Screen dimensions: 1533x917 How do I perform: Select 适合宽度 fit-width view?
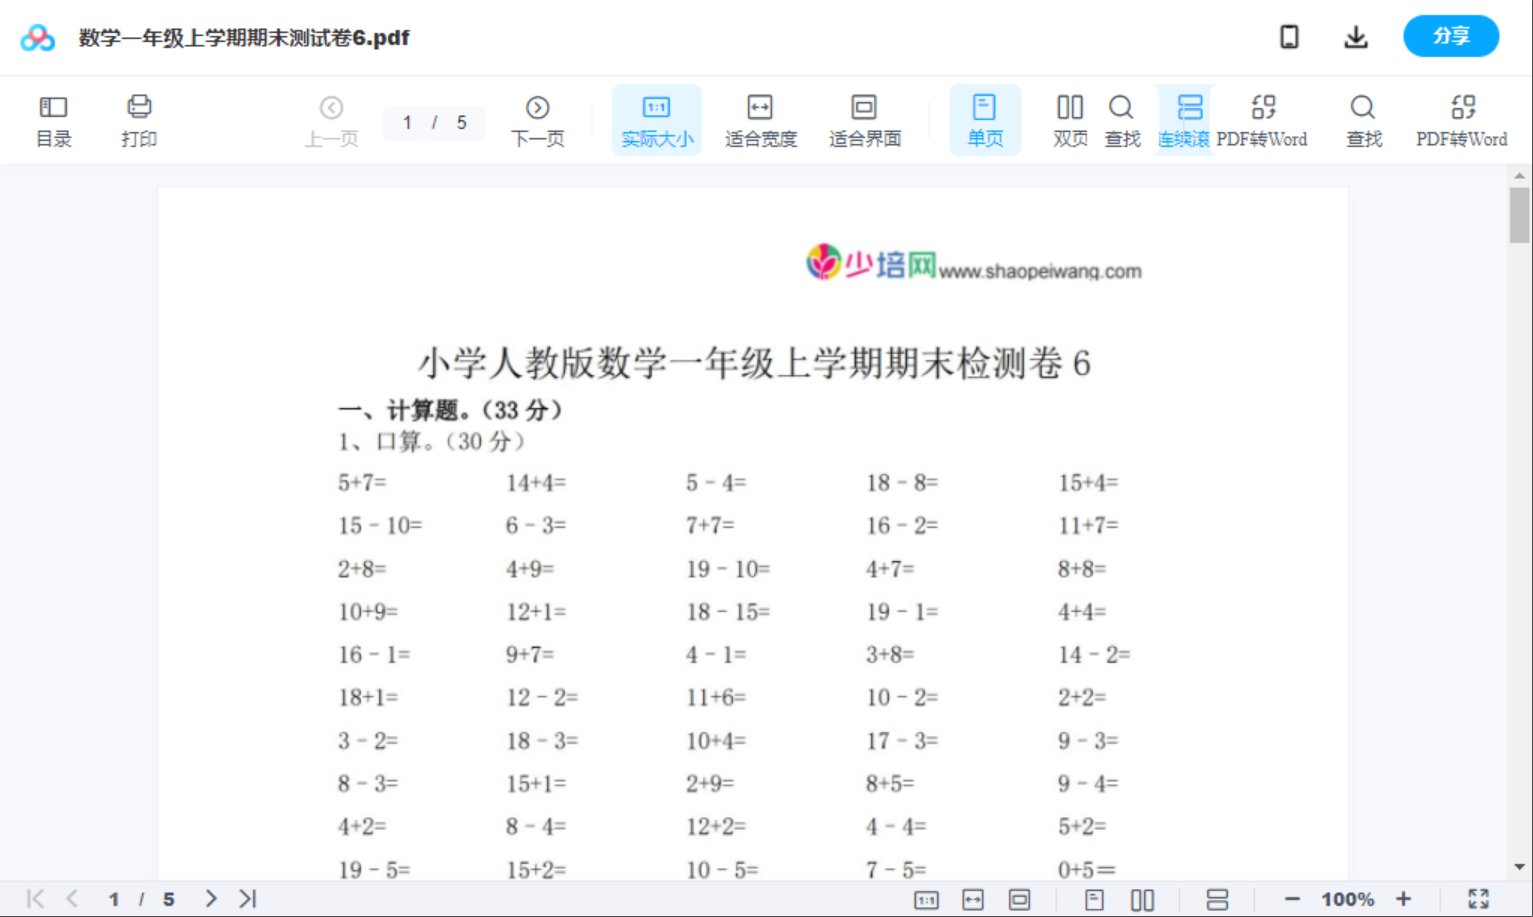pos(760,119)
